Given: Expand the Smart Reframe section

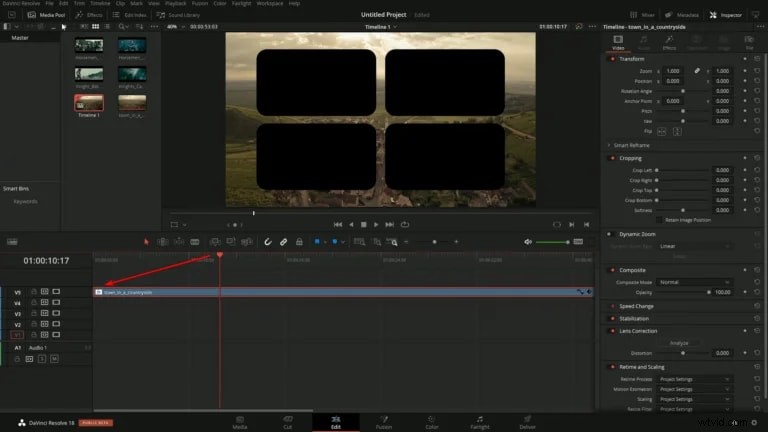Looking at the screenshot, I should point(609,145).
